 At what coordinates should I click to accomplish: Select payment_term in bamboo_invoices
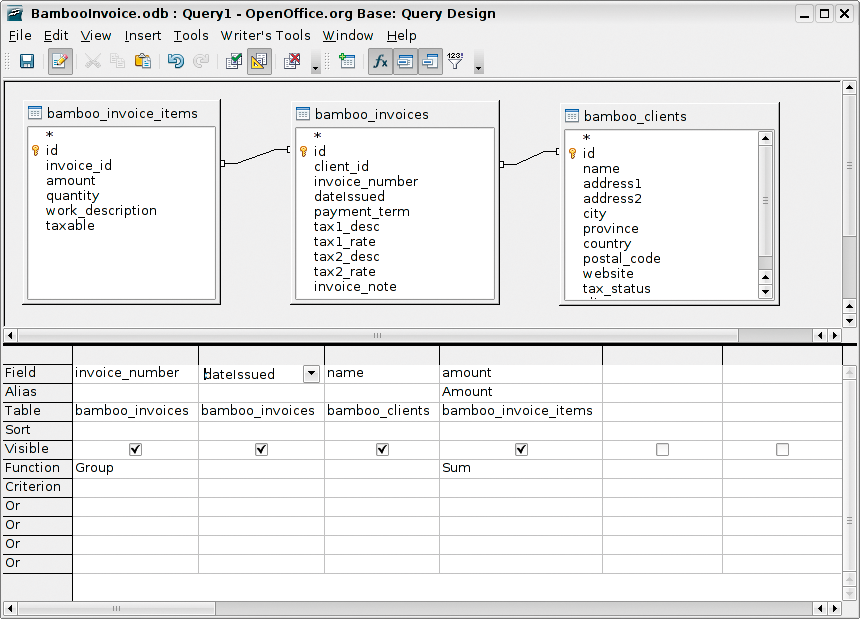361,212
